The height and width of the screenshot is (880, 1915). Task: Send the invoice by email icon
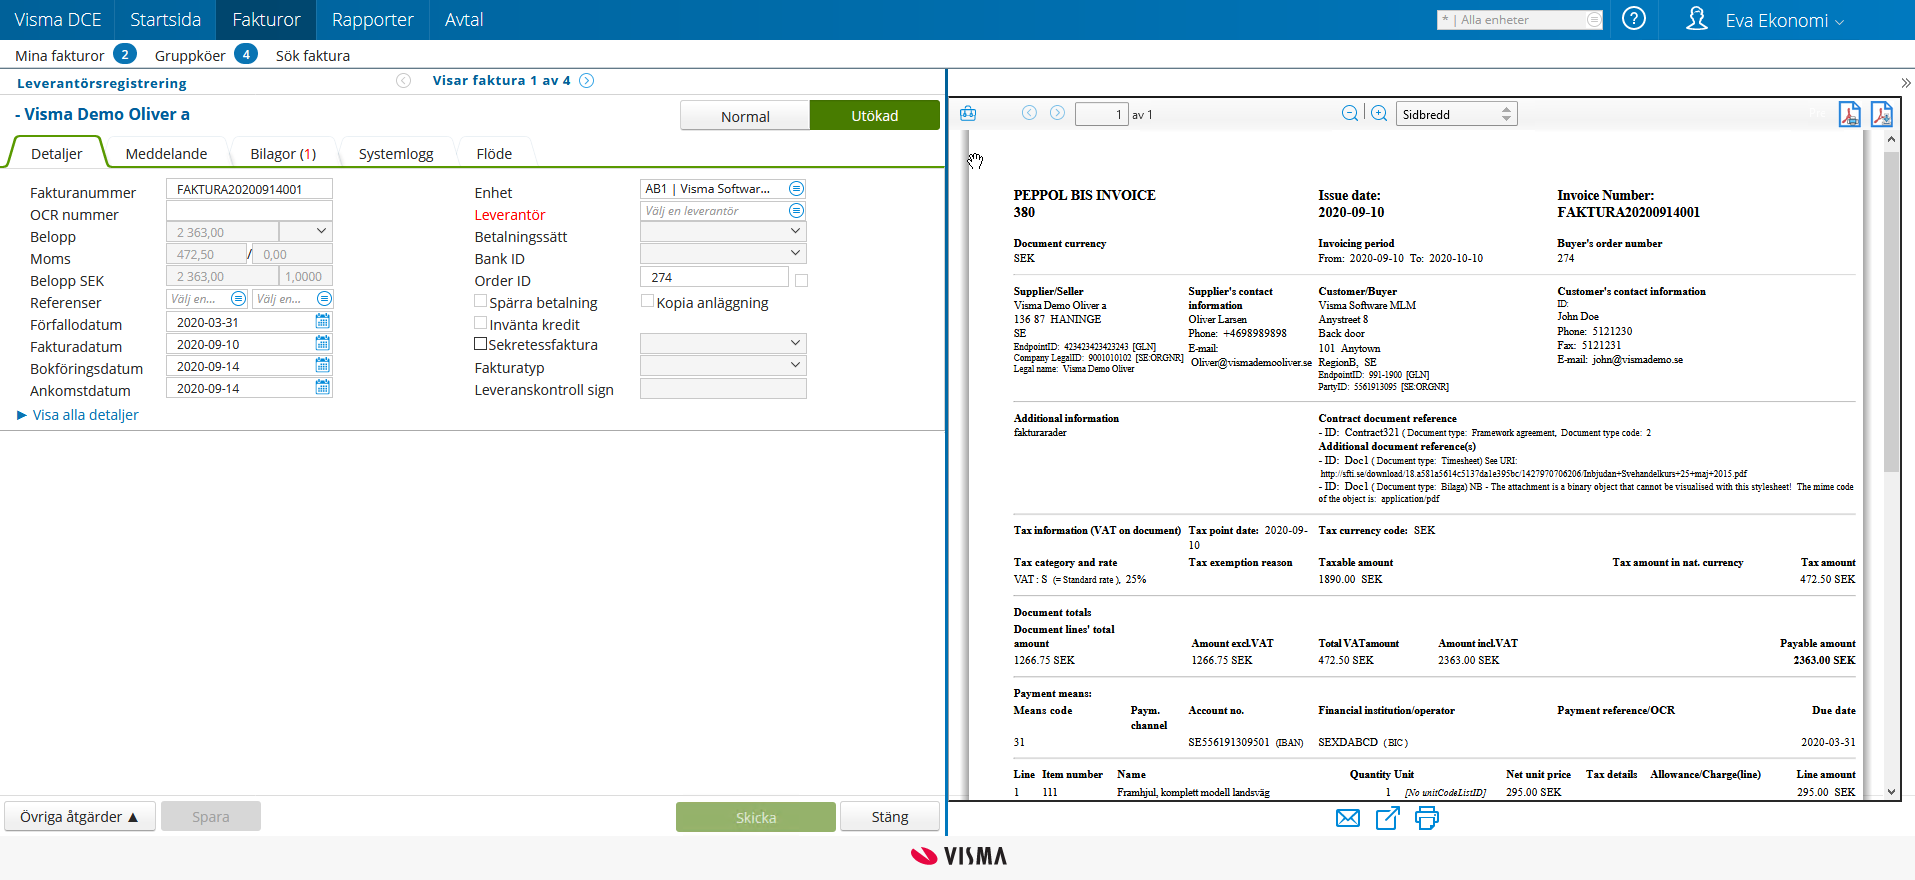[x=1348, y=818]
